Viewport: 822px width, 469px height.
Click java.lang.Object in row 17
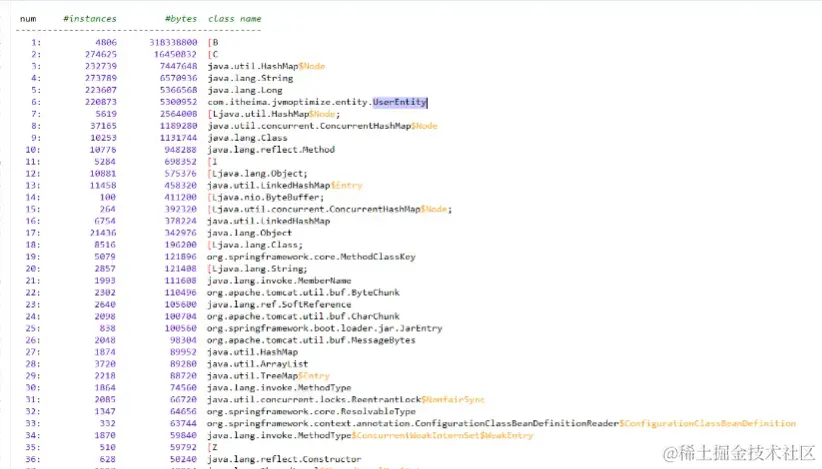click(250, 233)
